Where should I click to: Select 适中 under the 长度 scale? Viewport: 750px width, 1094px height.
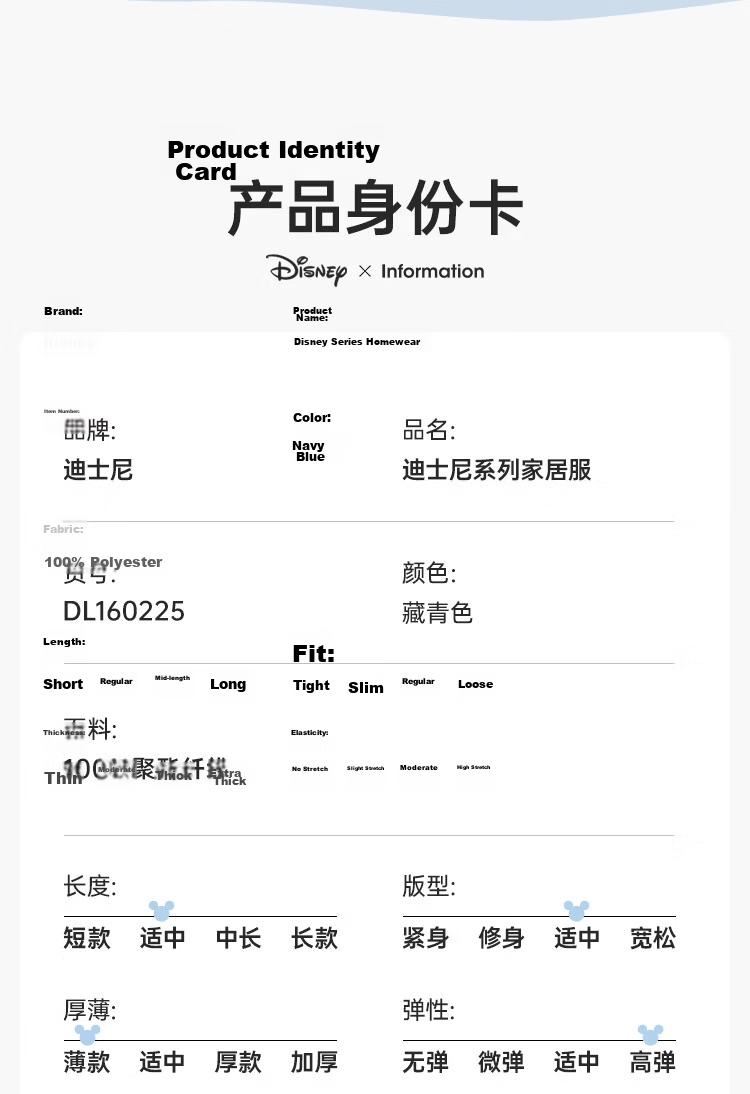point(163,938)
